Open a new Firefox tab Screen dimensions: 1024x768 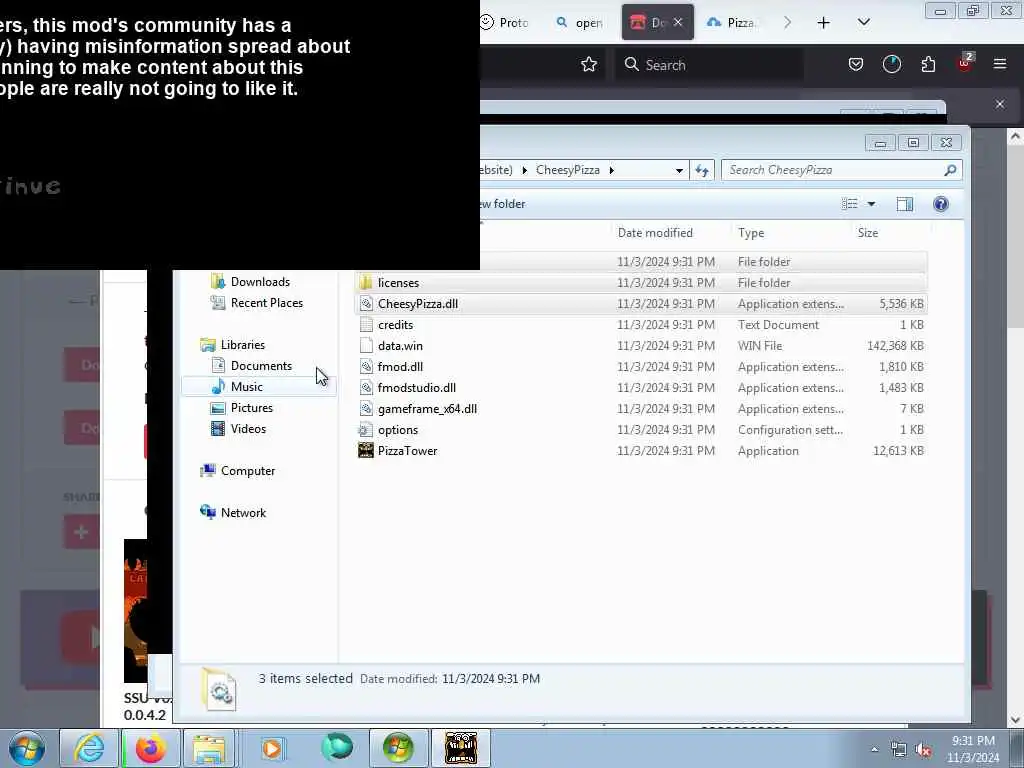(x=824, y=23)
